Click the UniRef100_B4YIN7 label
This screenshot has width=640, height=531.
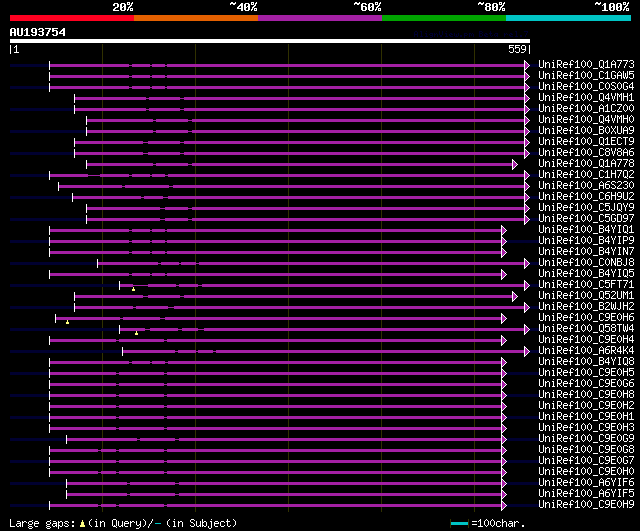click(586, 252)
